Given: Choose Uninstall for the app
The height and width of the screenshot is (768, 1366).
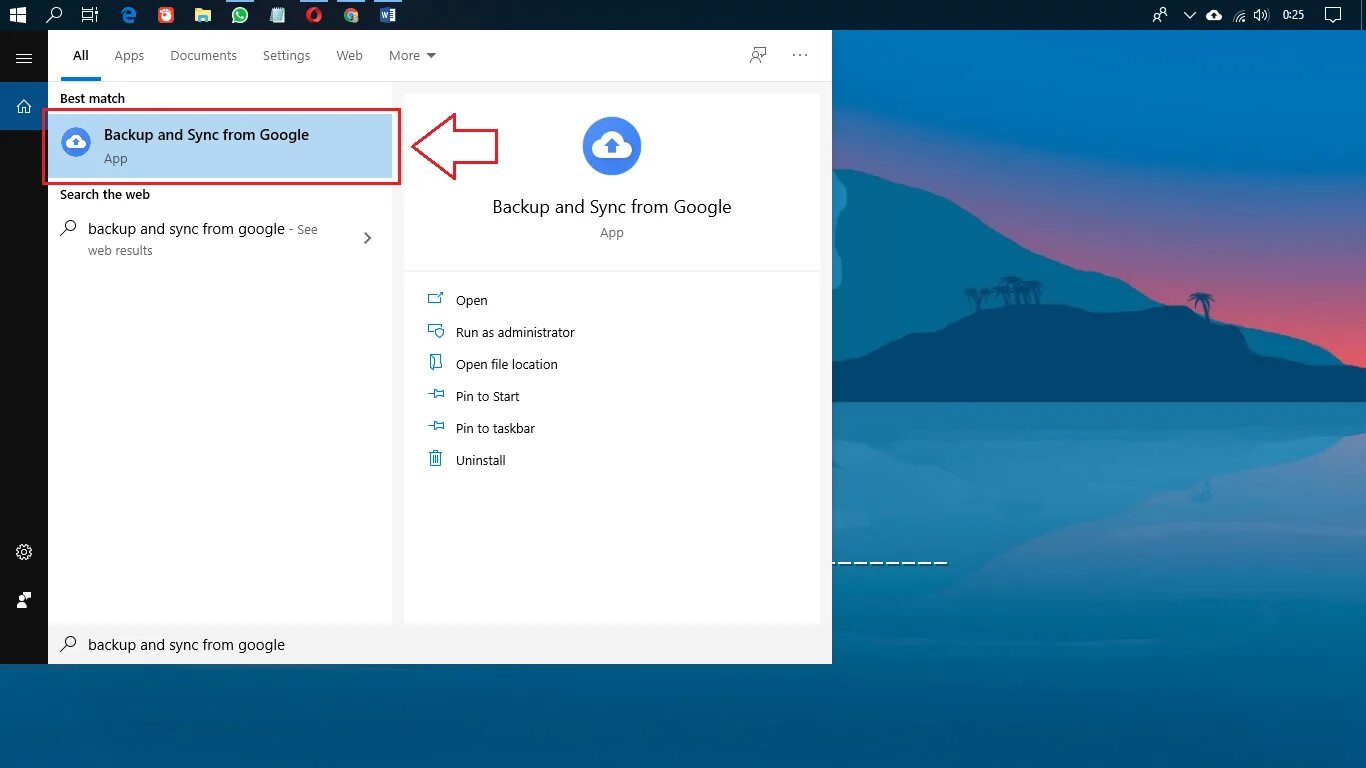Looking at the screenshot, I should (481, 460).
